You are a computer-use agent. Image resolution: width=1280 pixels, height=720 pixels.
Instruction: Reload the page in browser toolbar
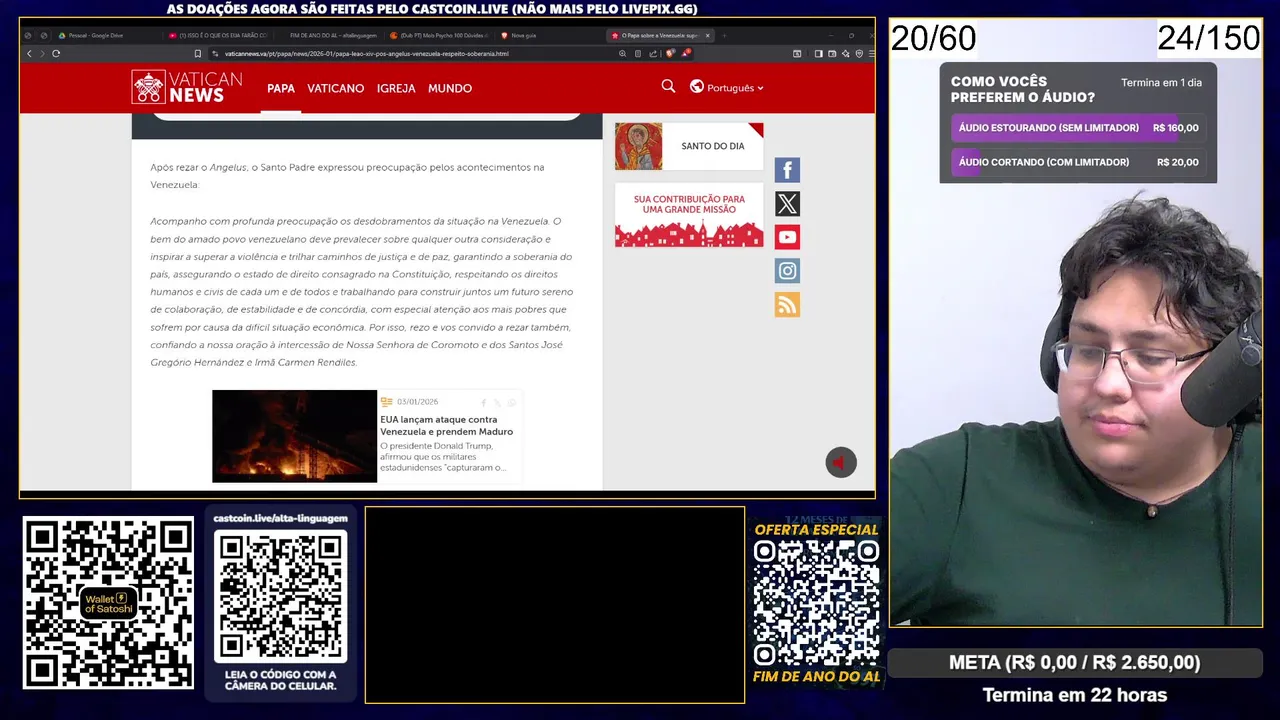(56, 53)
